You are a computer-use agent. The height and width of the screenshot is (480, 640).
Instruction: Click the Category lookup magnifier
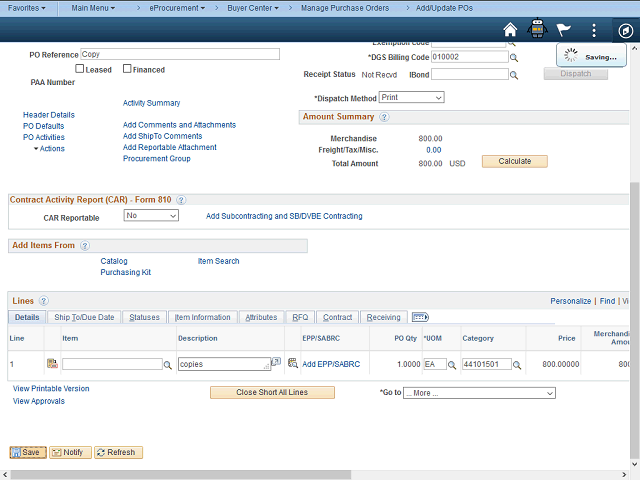pyautogui.click(x=520, y=365)
